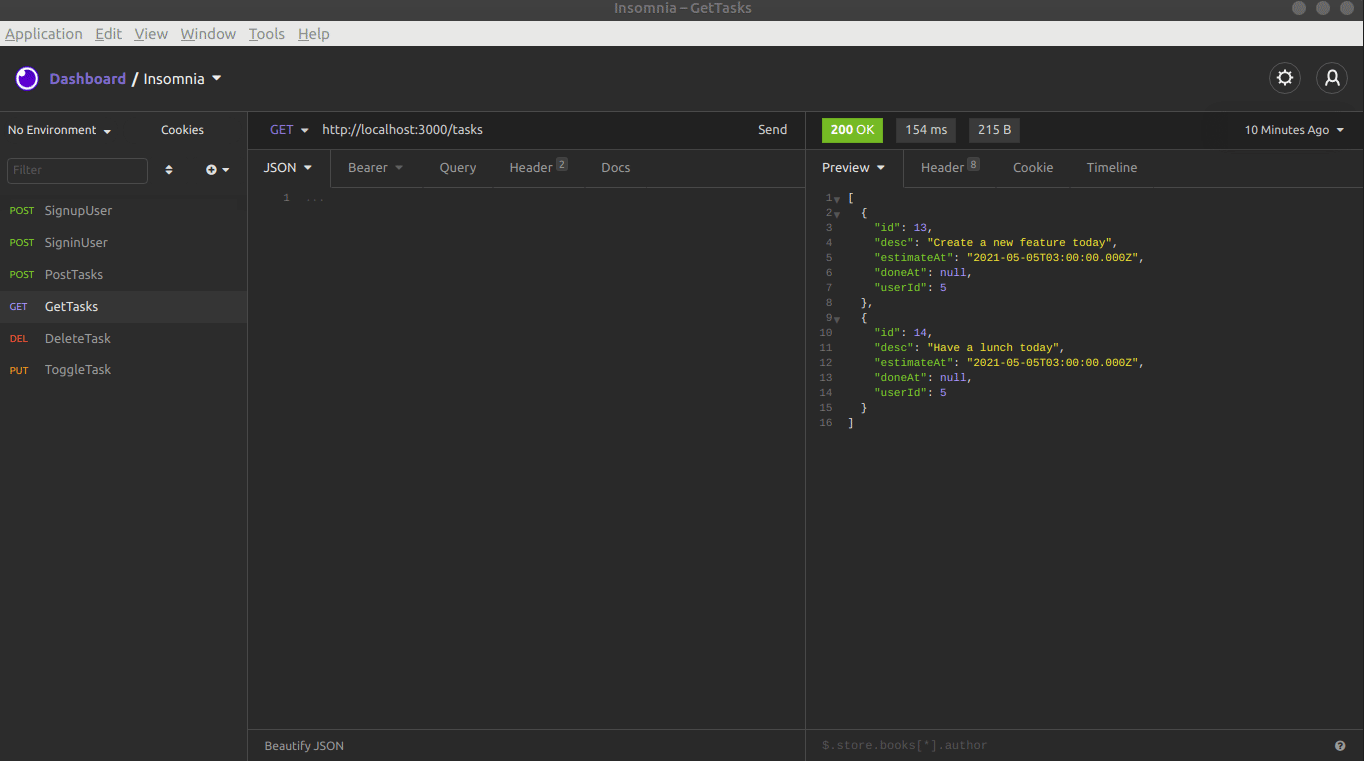Viewport: 1364px width, 761px height.
Task: Expand the JSON body type dropdown
Action: 288,168
